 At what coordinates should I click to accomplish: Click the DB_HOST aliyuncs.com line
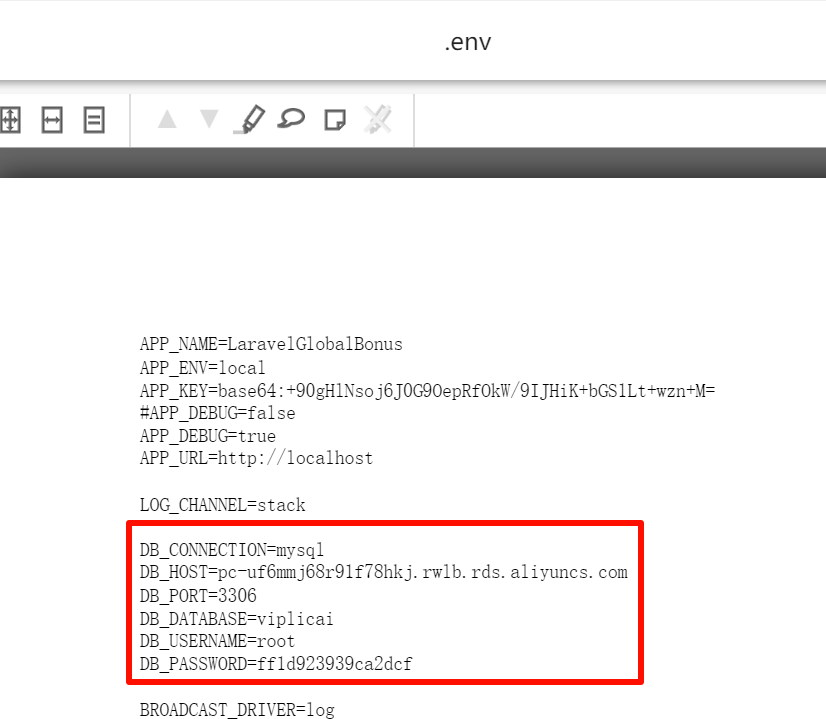coord(384,572)
